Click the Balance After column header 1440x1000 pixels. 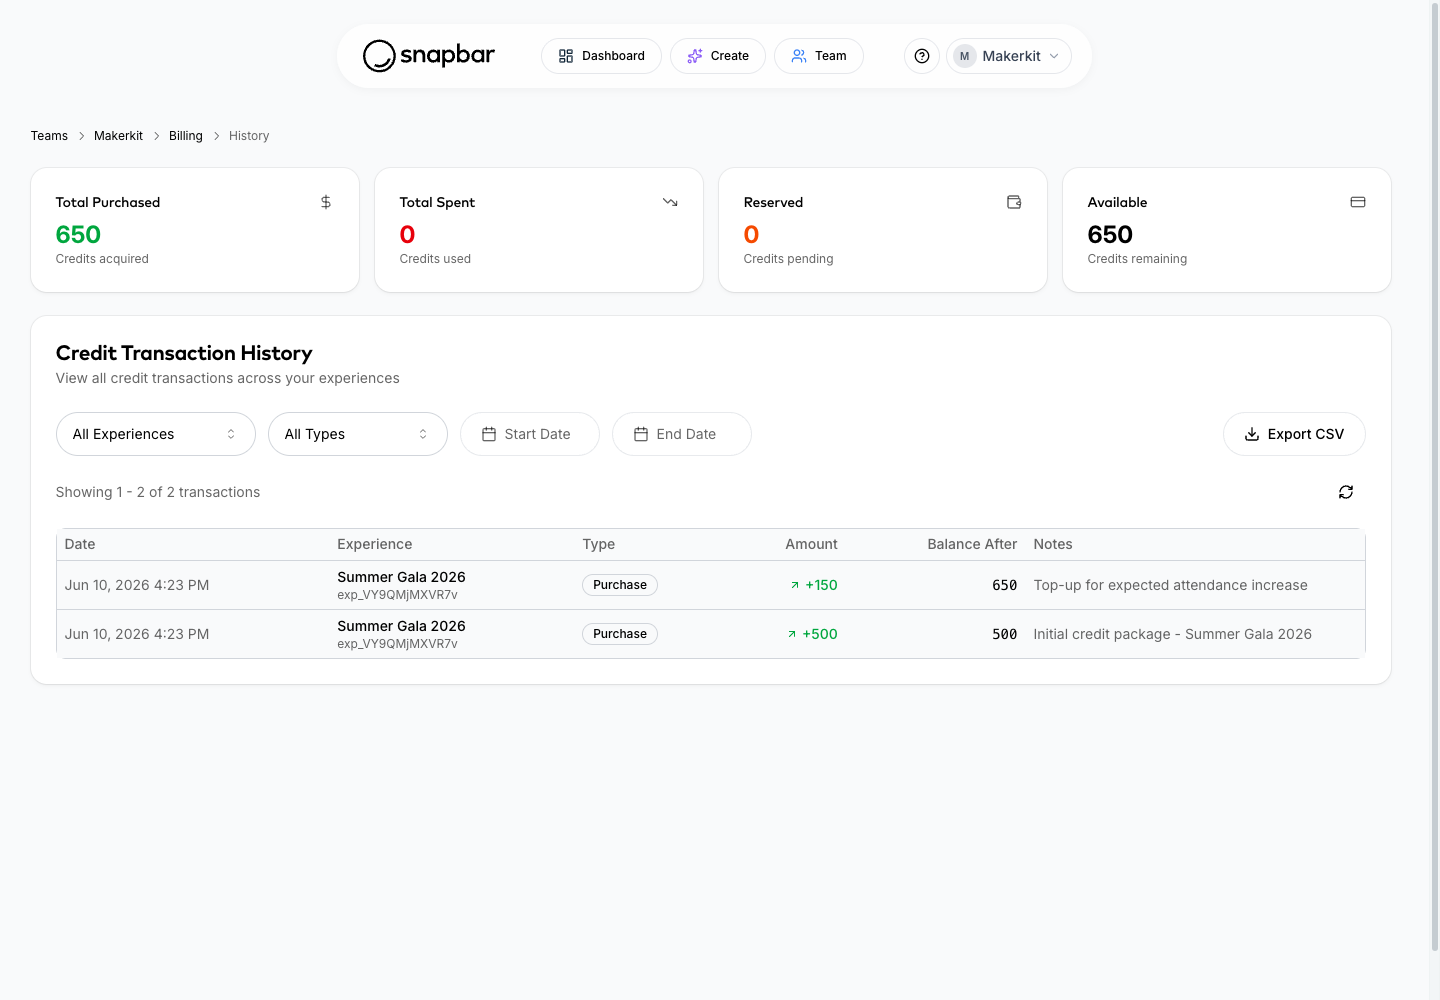972,544
